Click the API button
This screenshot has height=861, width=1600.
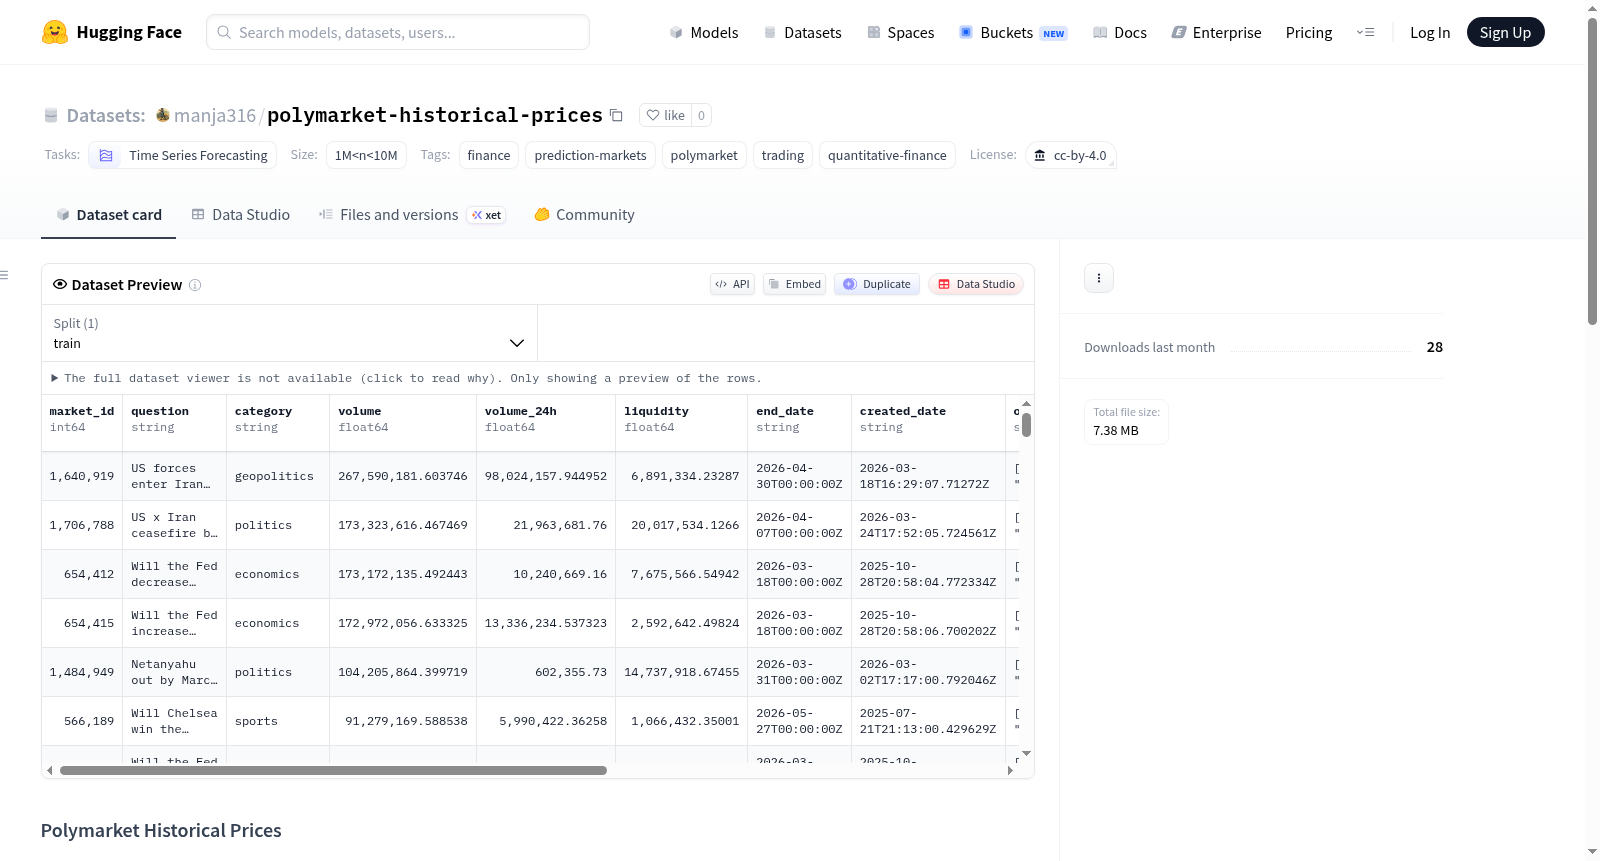coord(732,284)
